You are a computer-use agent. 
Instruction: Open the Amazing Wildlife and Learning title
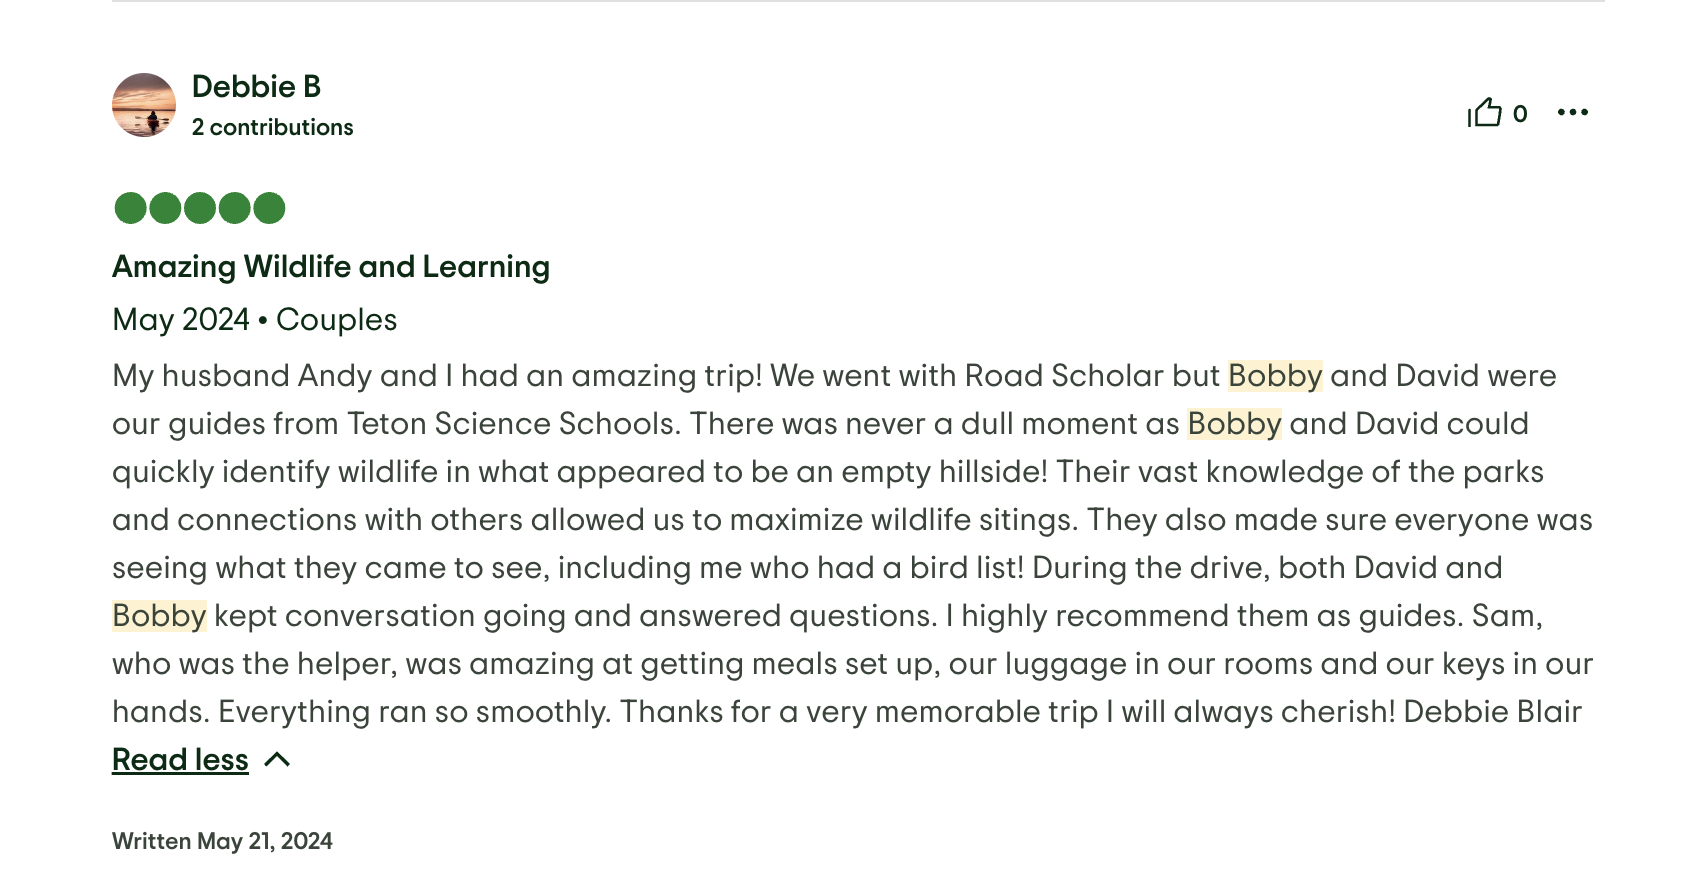click(331, 267)
